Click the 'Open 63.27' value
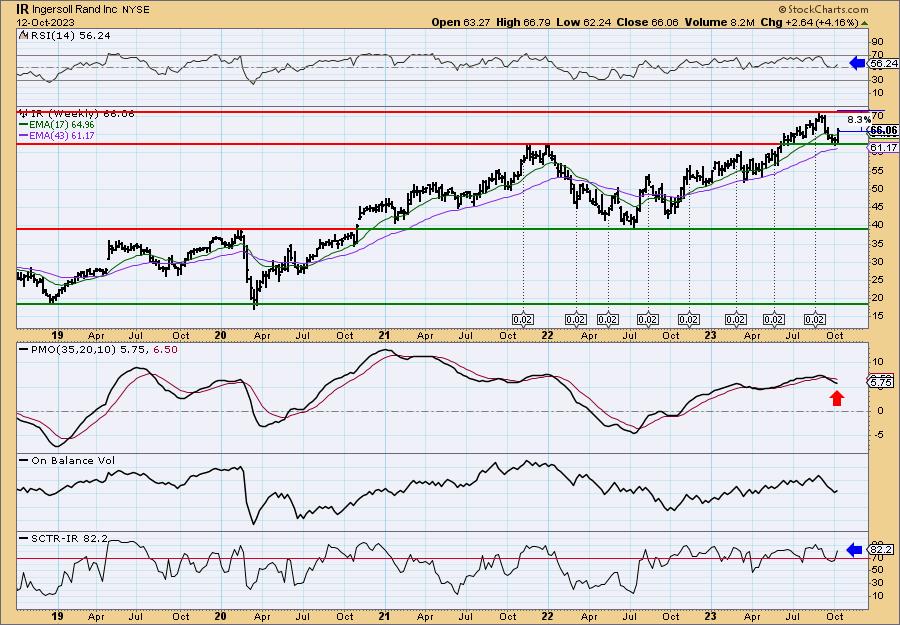The height and width of the screenshot is (625, 900). 459,22
